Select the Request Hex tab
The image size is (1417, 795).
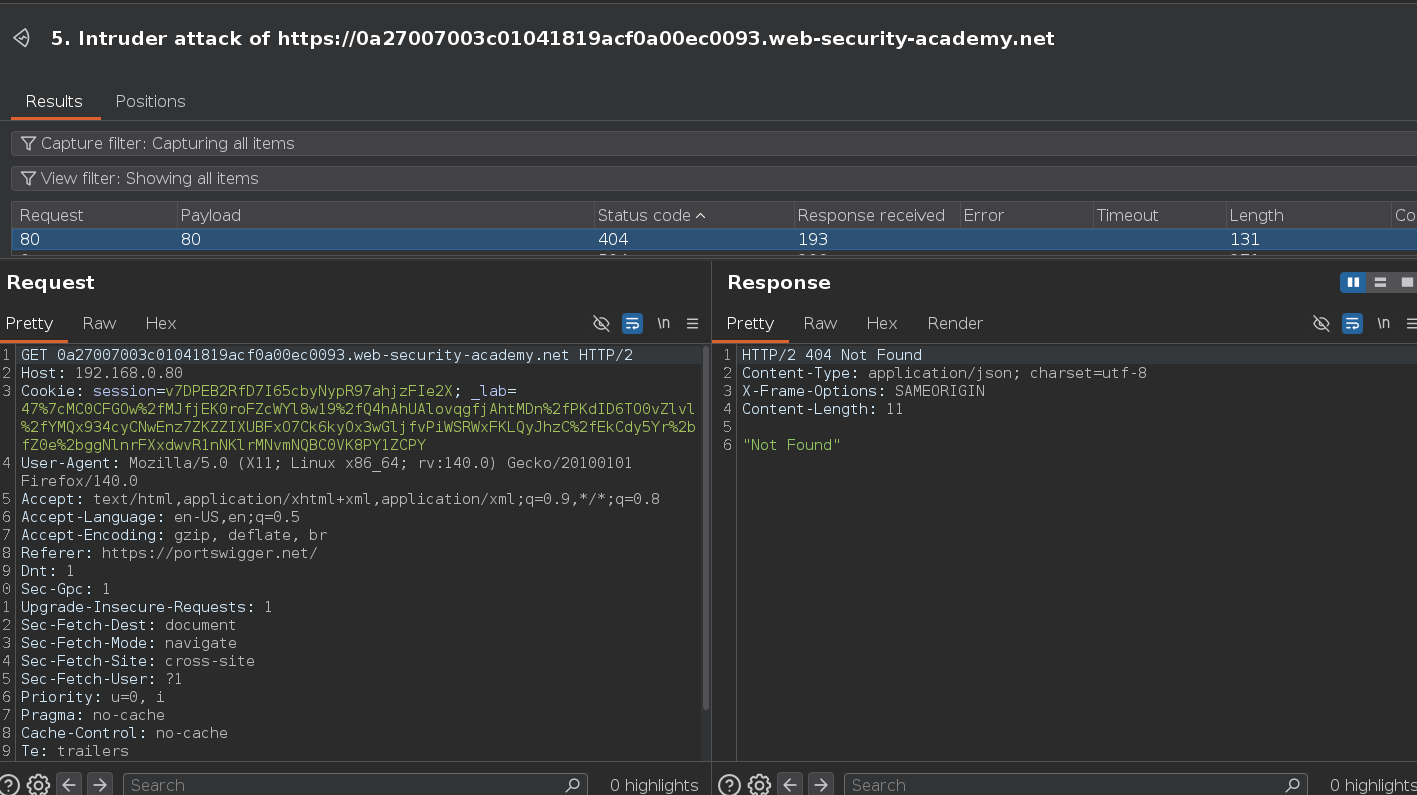(x=161, y=323)
